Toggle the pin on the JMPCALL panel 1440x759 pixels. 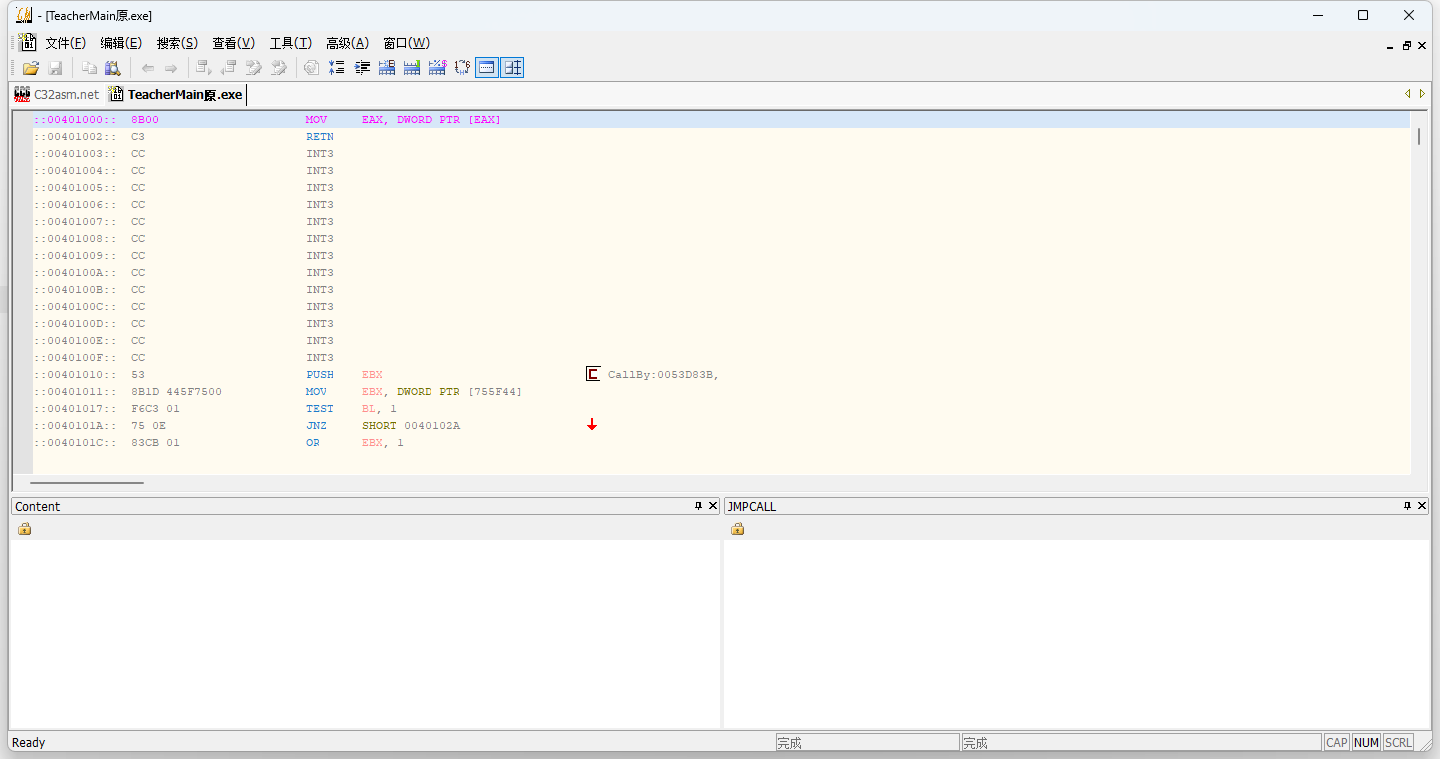1408,506
